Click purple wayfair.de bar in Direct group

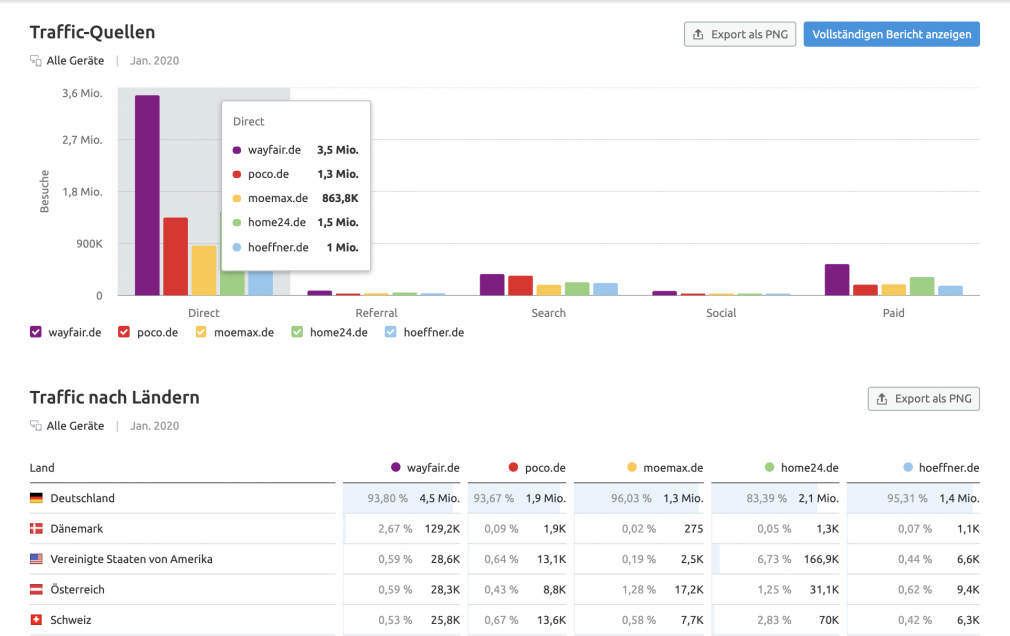tap(148, 195)
